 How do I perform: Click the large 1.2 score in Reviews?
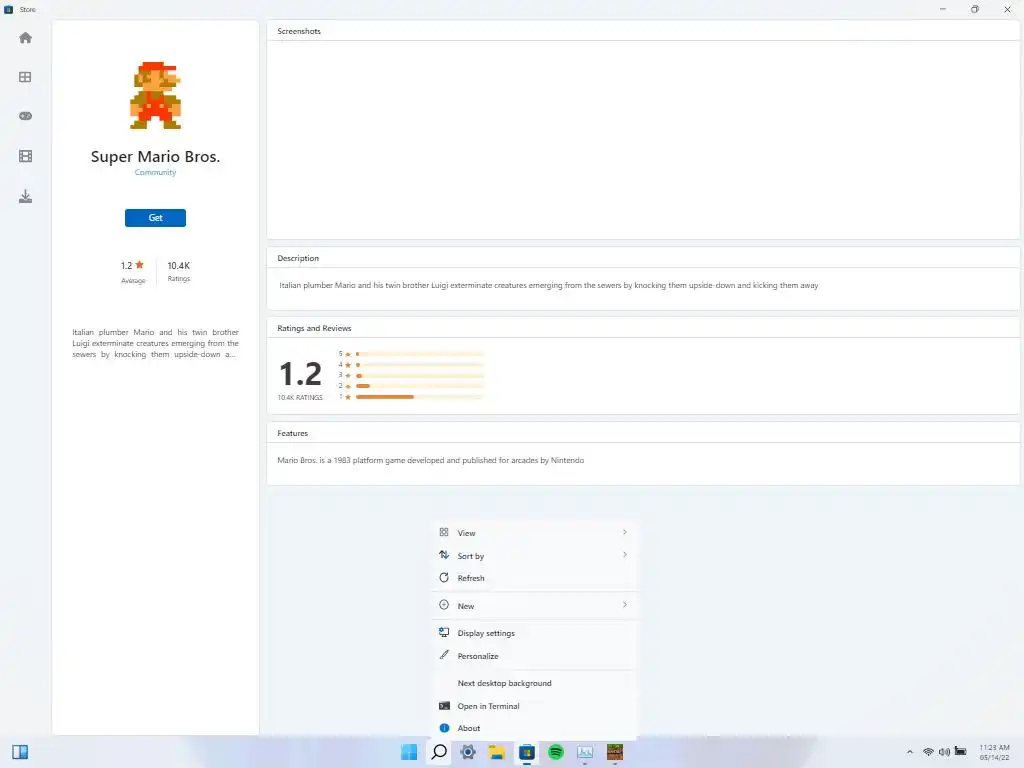[x=300, y=374]
